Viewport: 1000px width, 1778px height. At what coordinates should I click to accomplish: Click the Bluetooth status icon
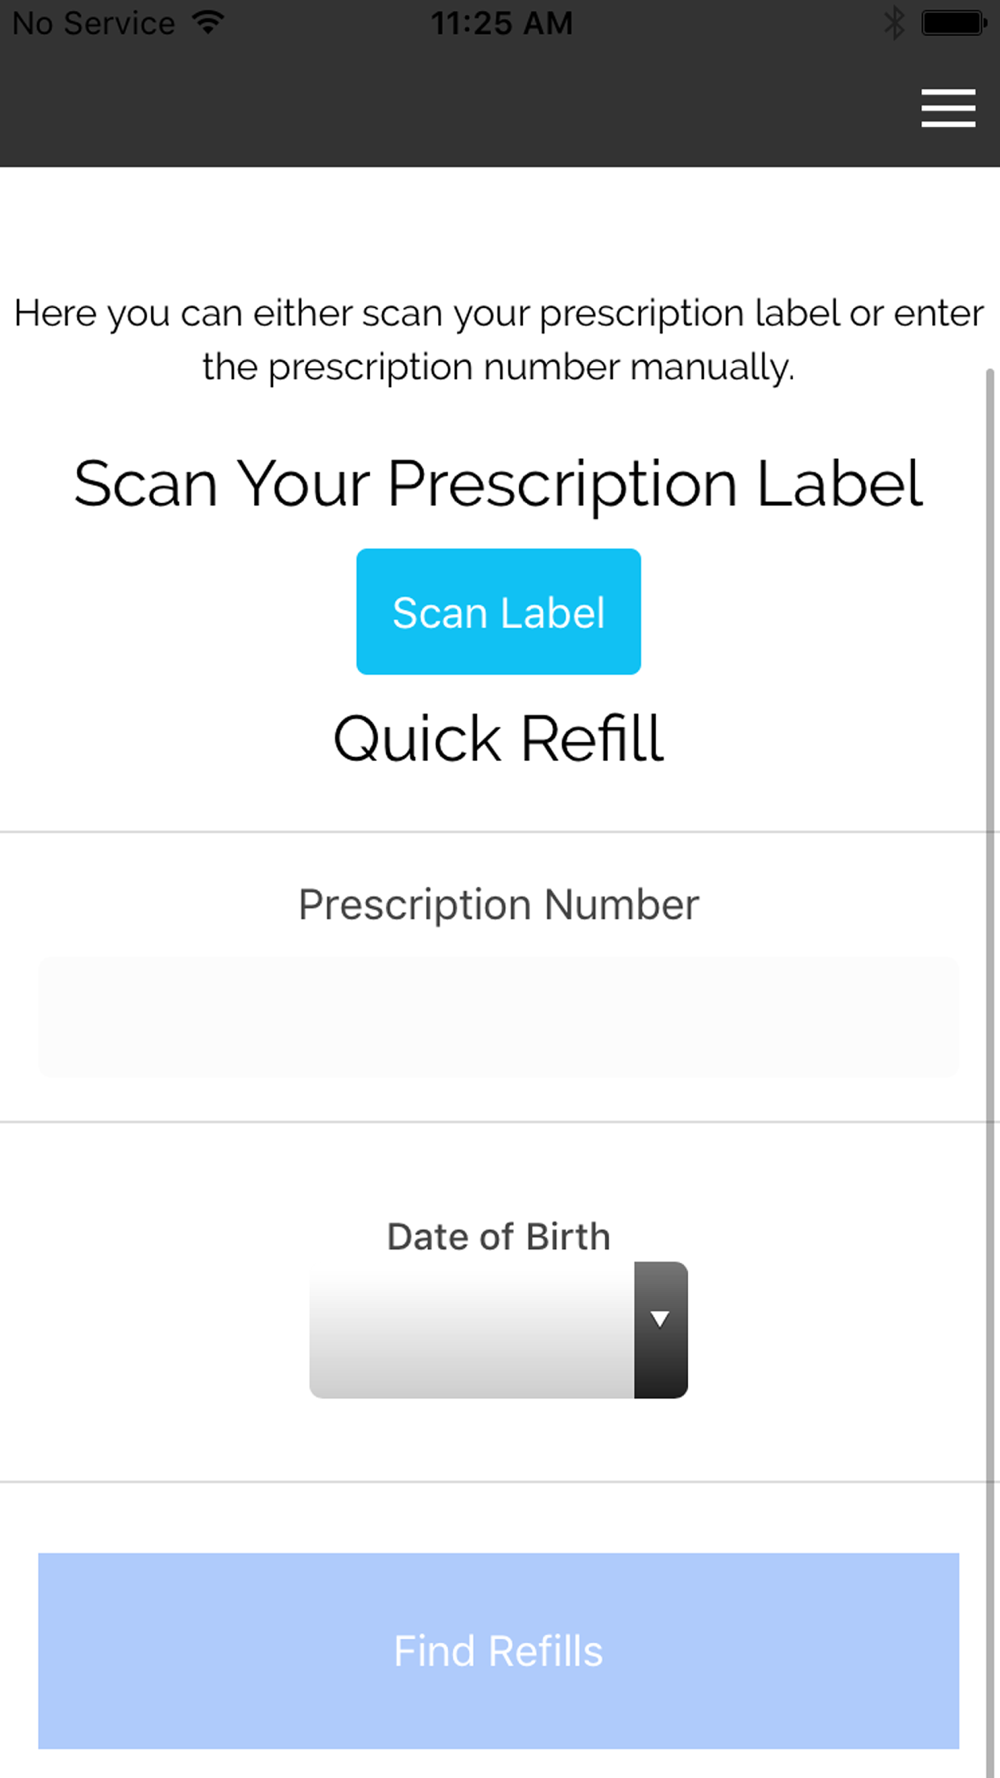click(894, 22)
